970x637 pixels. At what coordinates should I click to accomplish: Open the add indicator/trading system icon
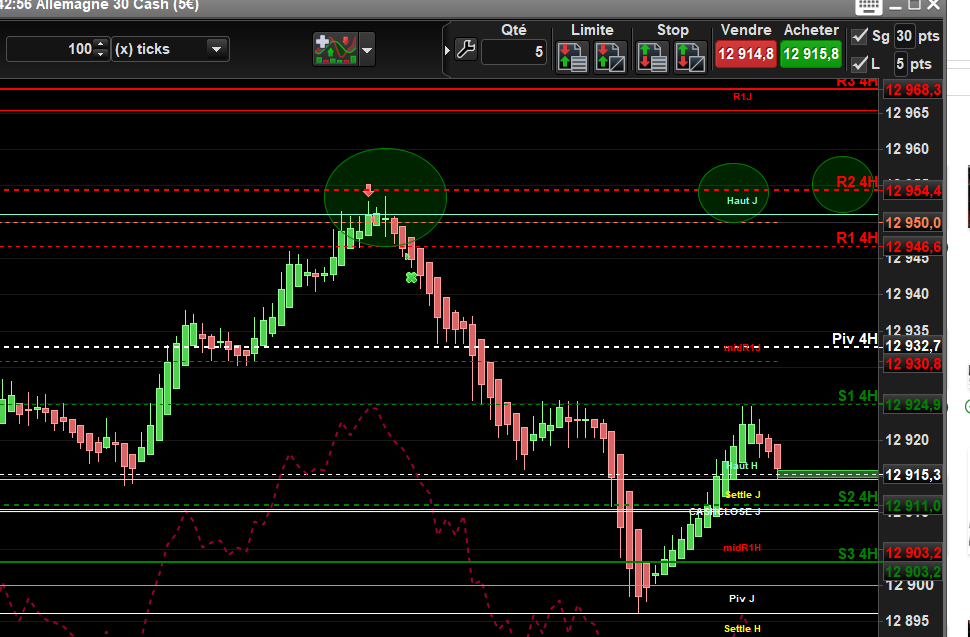coord(335,49)
